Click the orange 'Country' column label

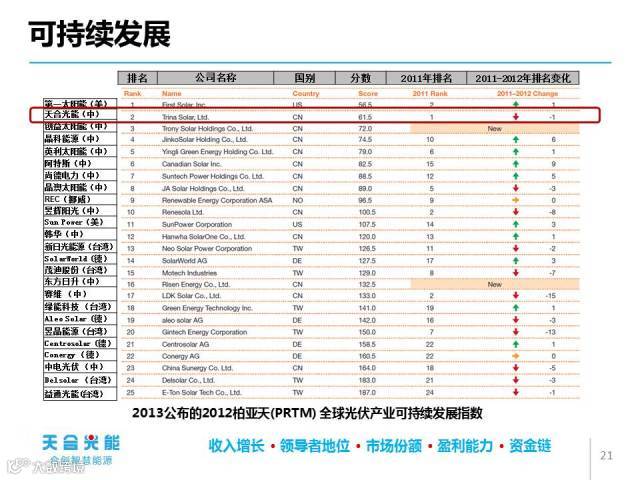coord(306,93)
